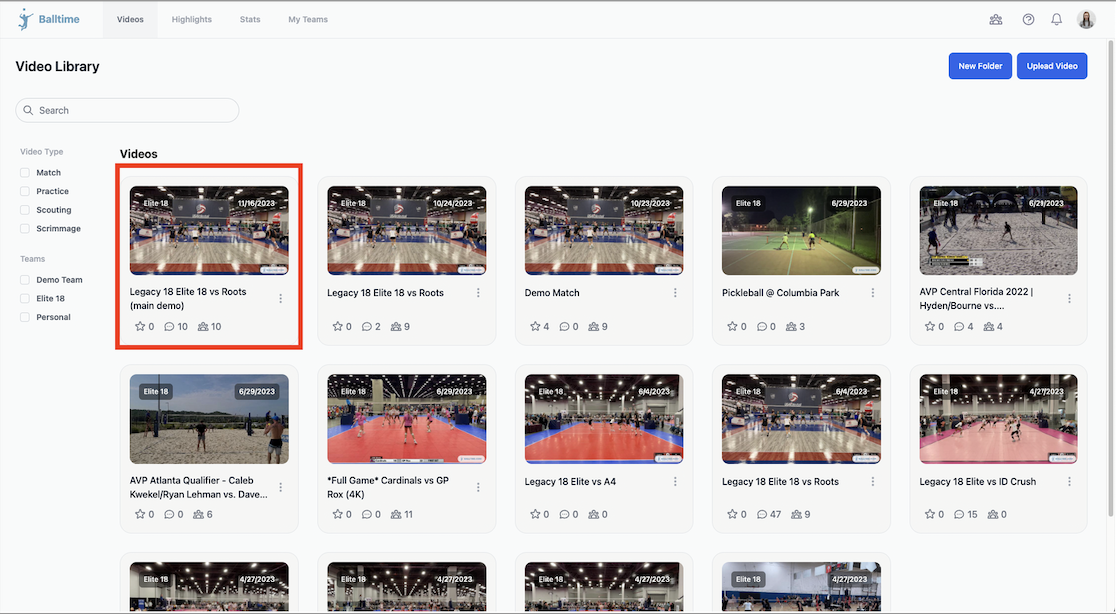1116x614 pixels.
Task: Filter by Demo Team checkbox
Action: coord(25,280)
